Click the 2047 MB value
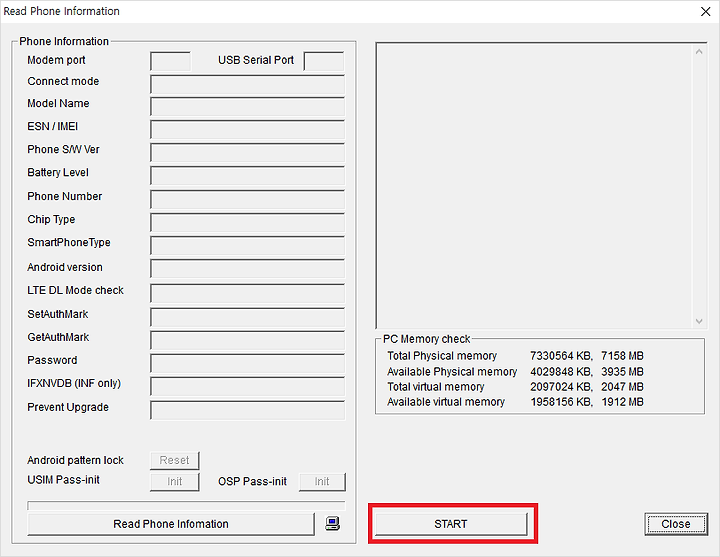 coord(622,387)
